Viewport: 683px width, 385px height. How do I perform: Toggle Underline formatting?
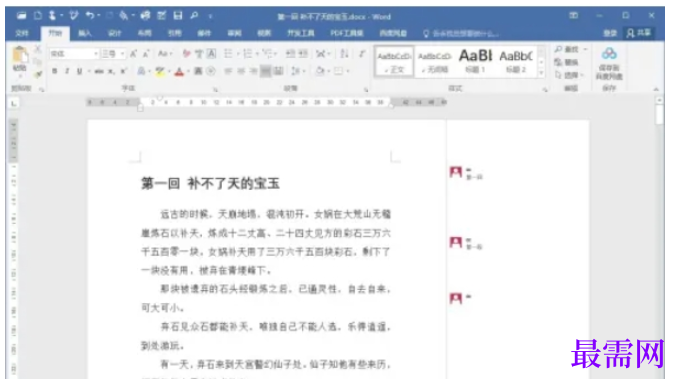pos(79,71)
